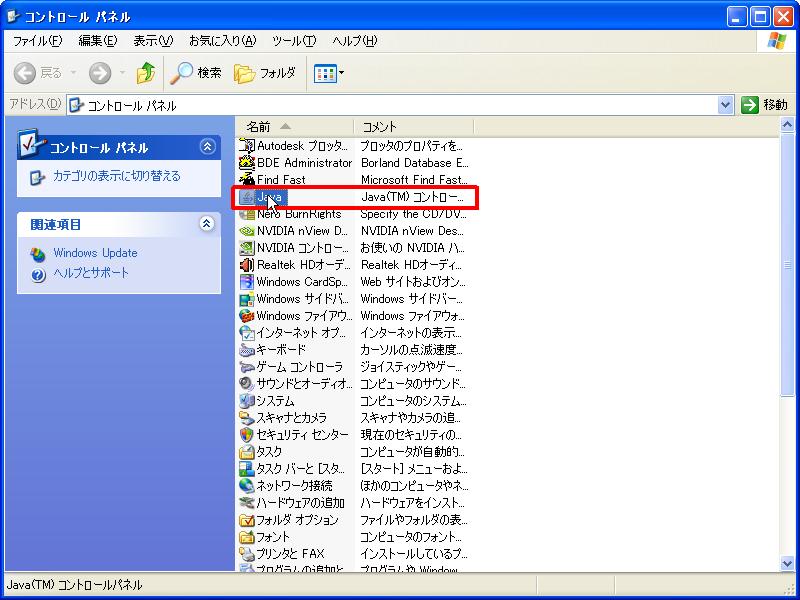800x600 pixels.
Task: Click the 検索 toolbar button
Action: tap(196, 73)
